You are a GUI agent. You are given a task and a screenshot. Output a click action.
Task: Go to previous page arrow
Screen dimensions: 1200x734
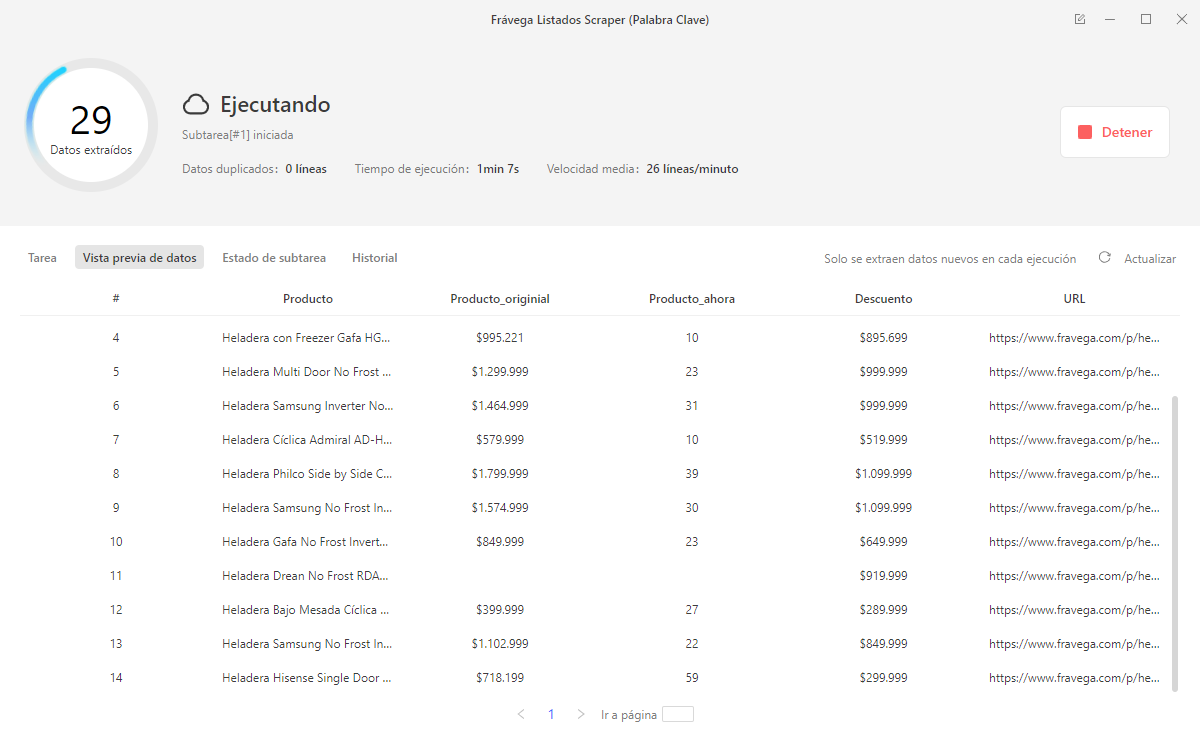pos(521,715)
